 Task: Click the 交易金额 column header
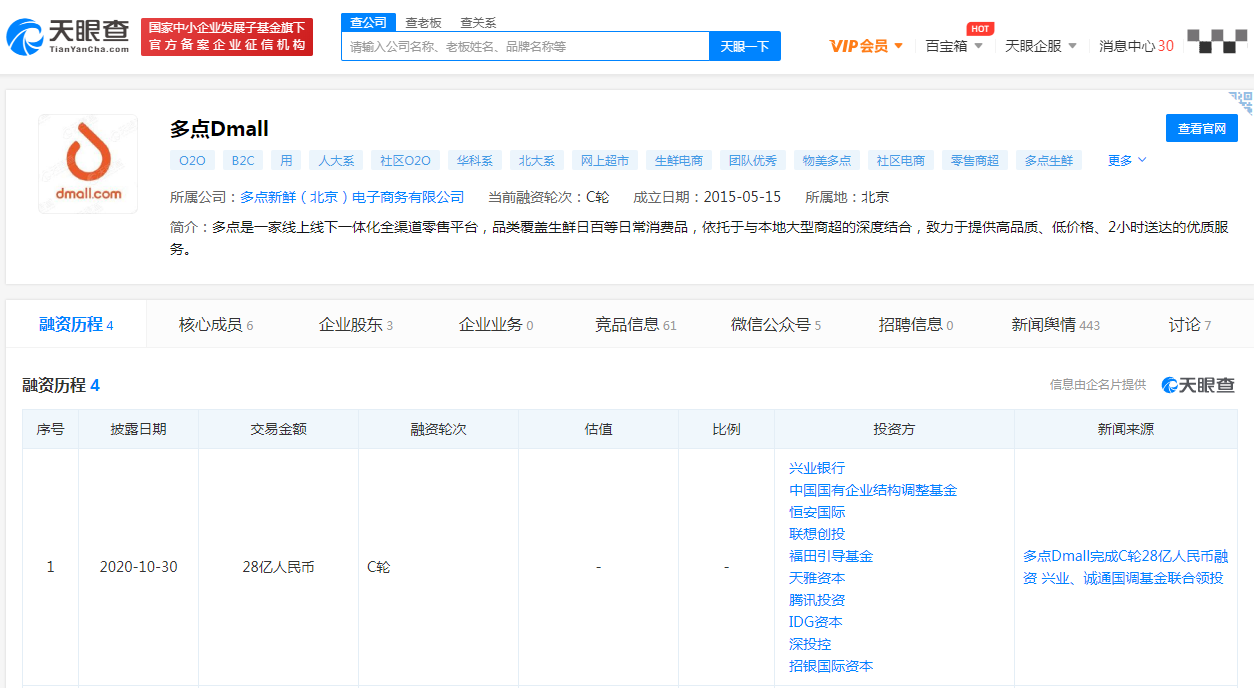click(x=278, y=429)
